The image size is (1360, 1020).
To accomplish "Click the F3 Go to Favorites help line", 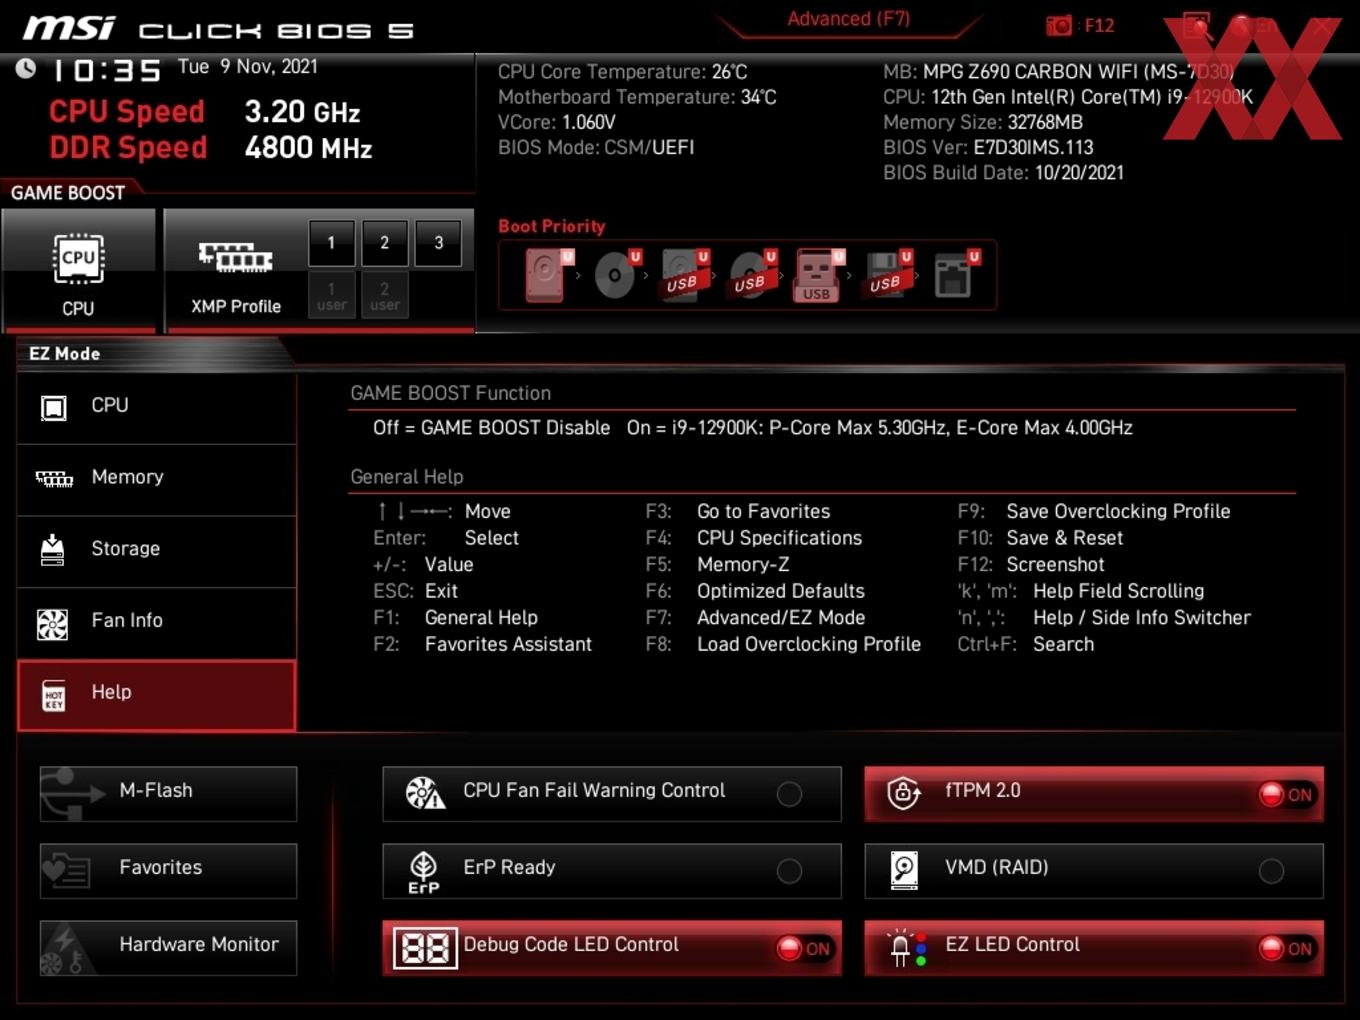I will pyautogui.click(x=738, y=511).
